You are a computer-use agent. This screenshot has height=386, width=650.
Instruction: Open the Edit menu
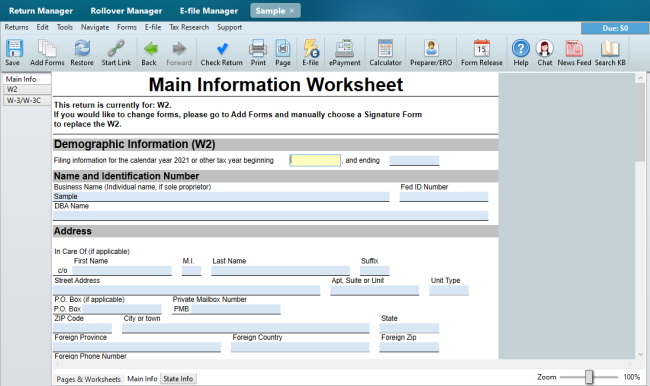pos(42,27)
